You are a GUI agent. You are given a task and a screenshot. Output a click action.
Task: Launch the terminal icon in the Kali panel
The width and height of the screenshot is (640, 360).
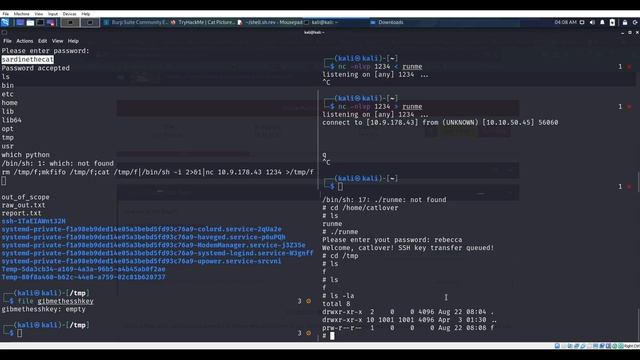coord(40,22)
